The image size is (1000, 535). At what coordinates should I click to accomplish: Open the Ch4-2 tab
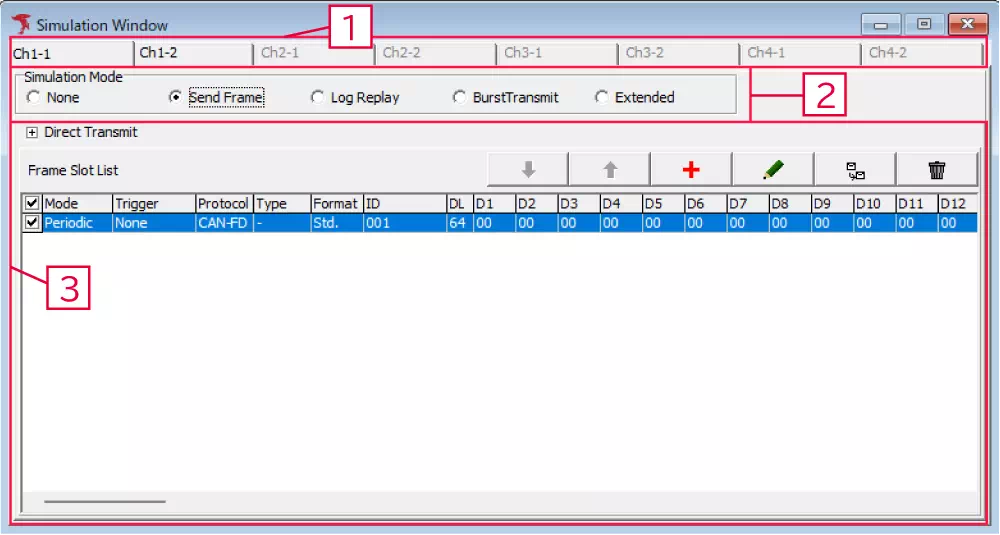922,53
